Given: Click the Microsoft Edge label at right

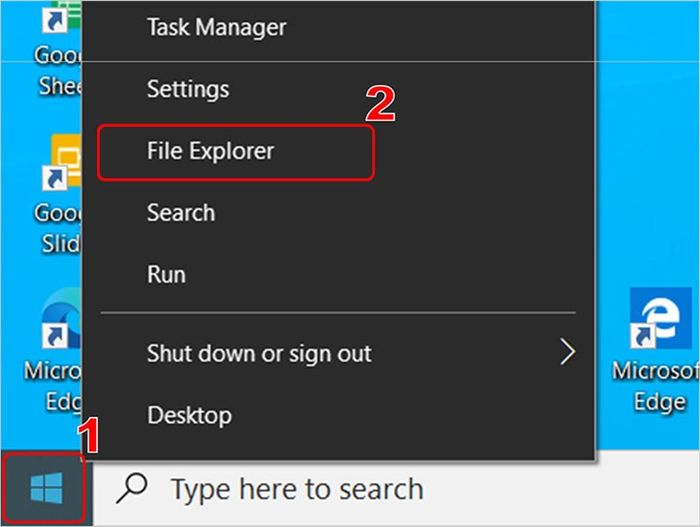Looking at the screenshot, I should 658,387.
